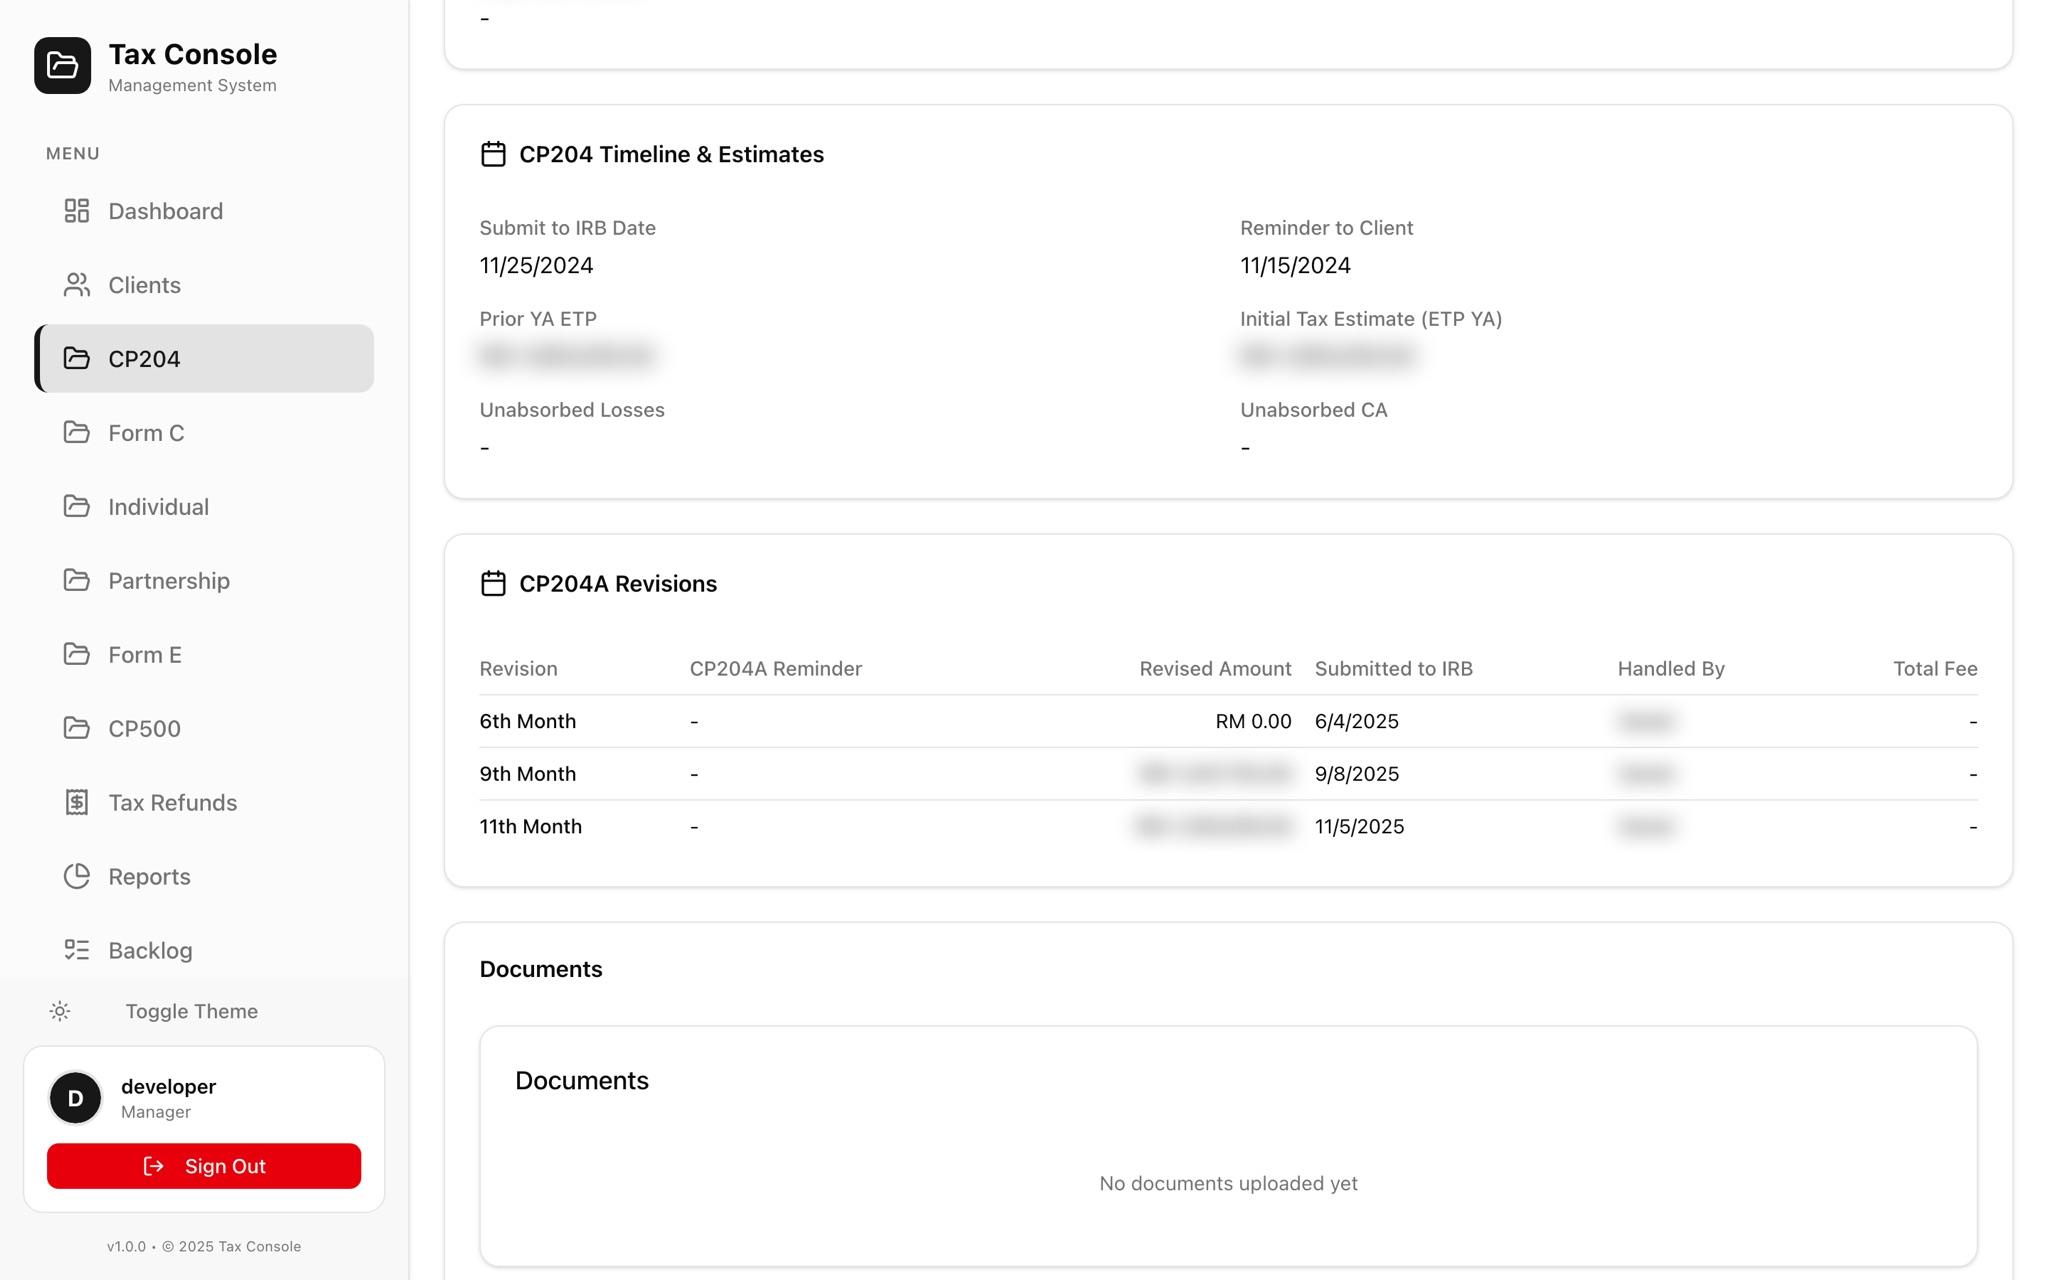Click the 6th Month revision row label
This screenshot has width=2048, height=1280.
click(528, 721)
